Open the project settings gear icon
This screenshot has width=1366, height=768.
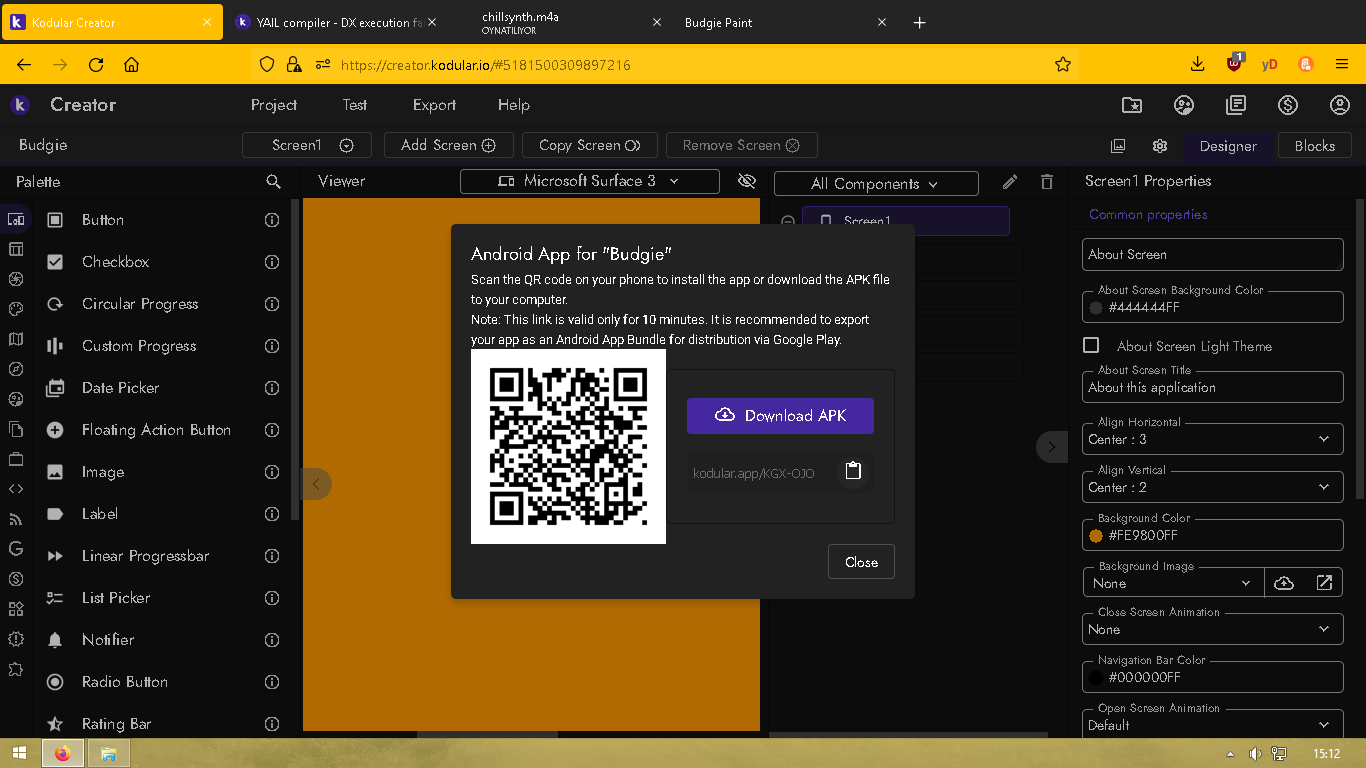(x=1160, y=146)
